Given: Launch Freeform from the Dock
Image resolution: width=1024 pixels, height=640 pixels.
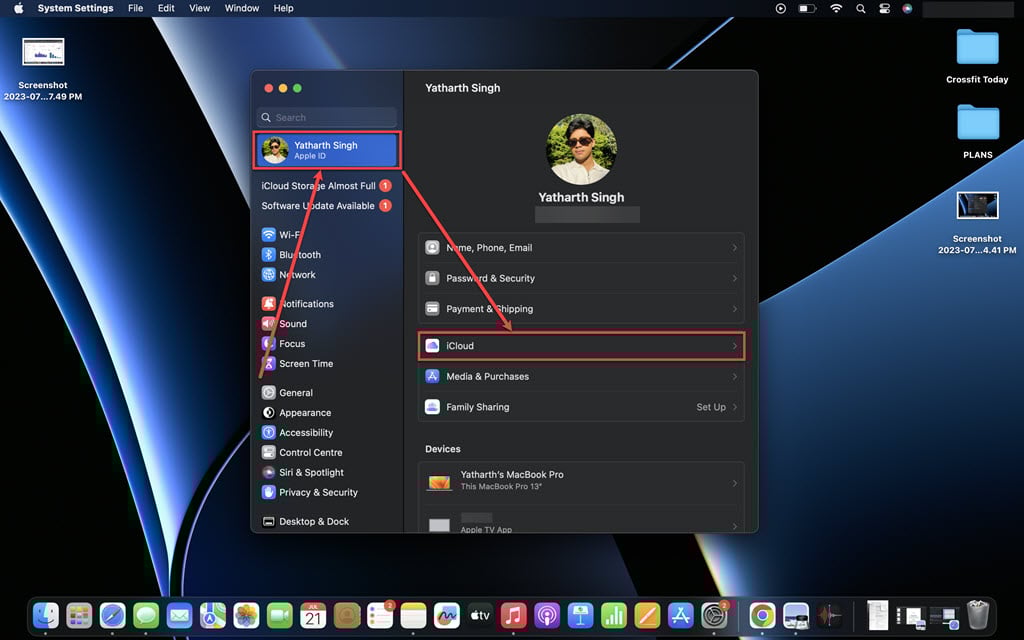Looking at the screenshot, I should (447, 615).
